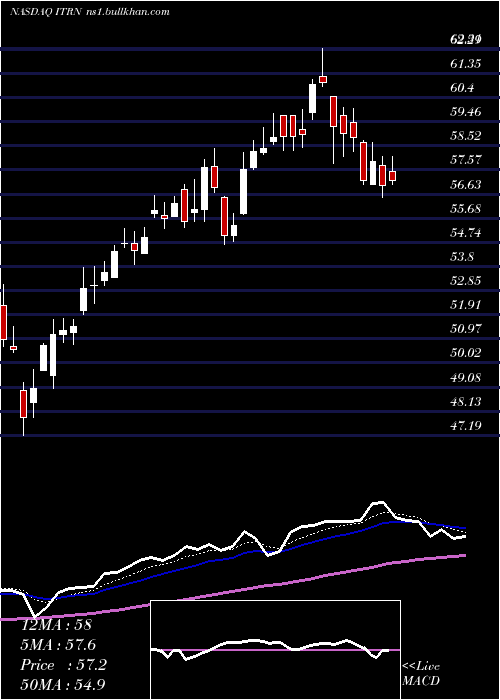Click the 50.97 price axis label
Viewport: 500px width, 700px height.
(x=466, y=329)
